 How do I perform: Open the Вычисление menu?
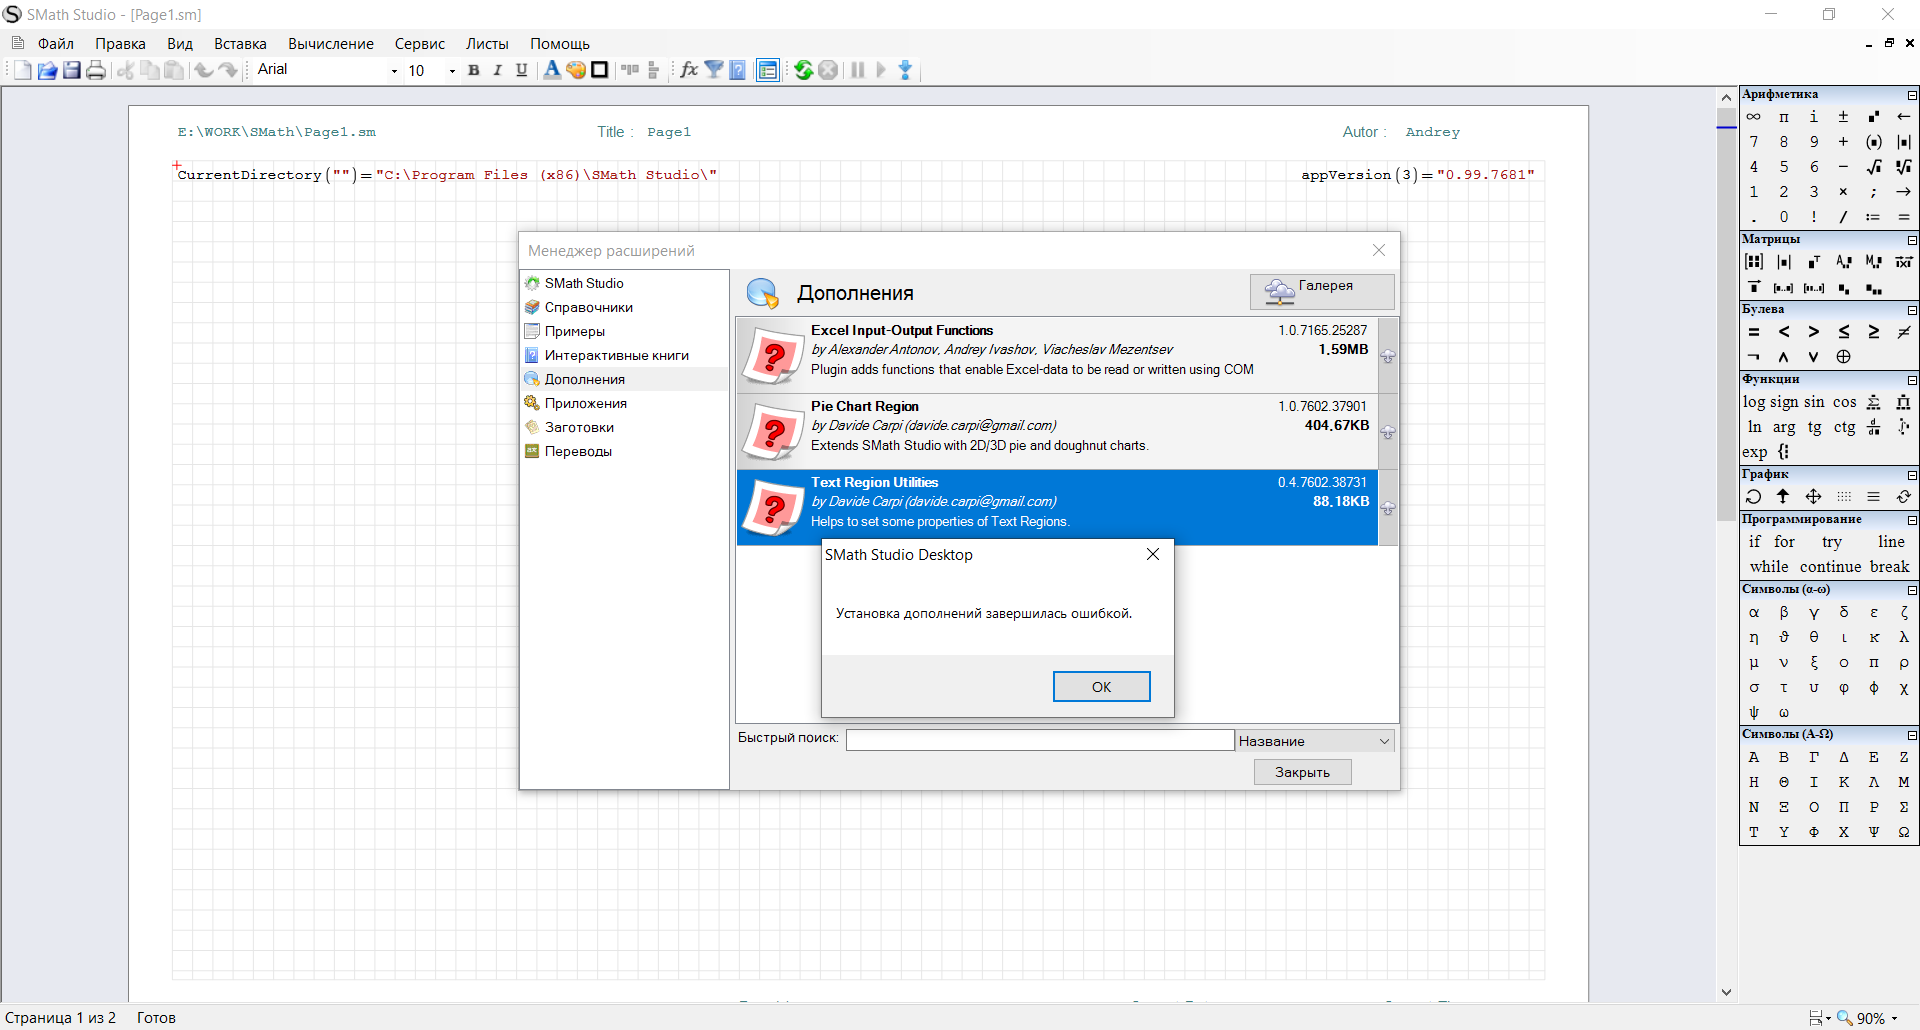[x=330, y=44]
